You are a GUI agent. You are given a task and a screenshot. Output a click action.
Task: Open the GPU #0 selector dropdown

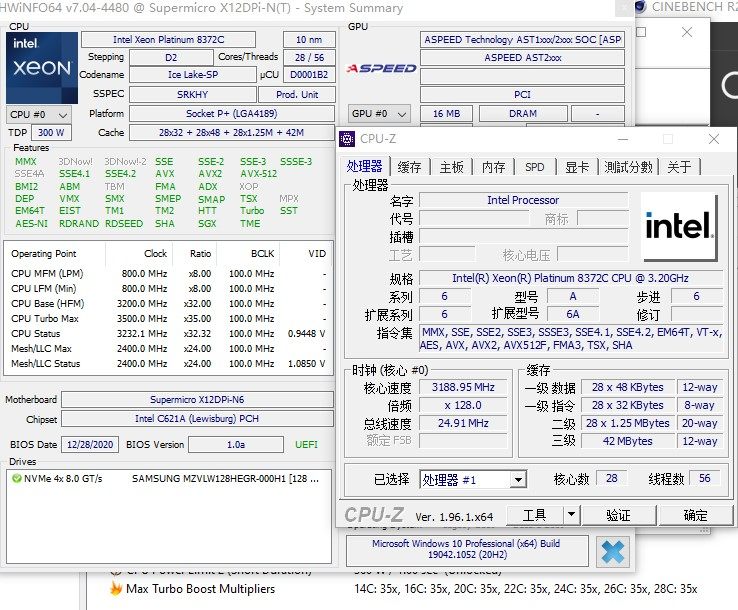tap(379, 114)
